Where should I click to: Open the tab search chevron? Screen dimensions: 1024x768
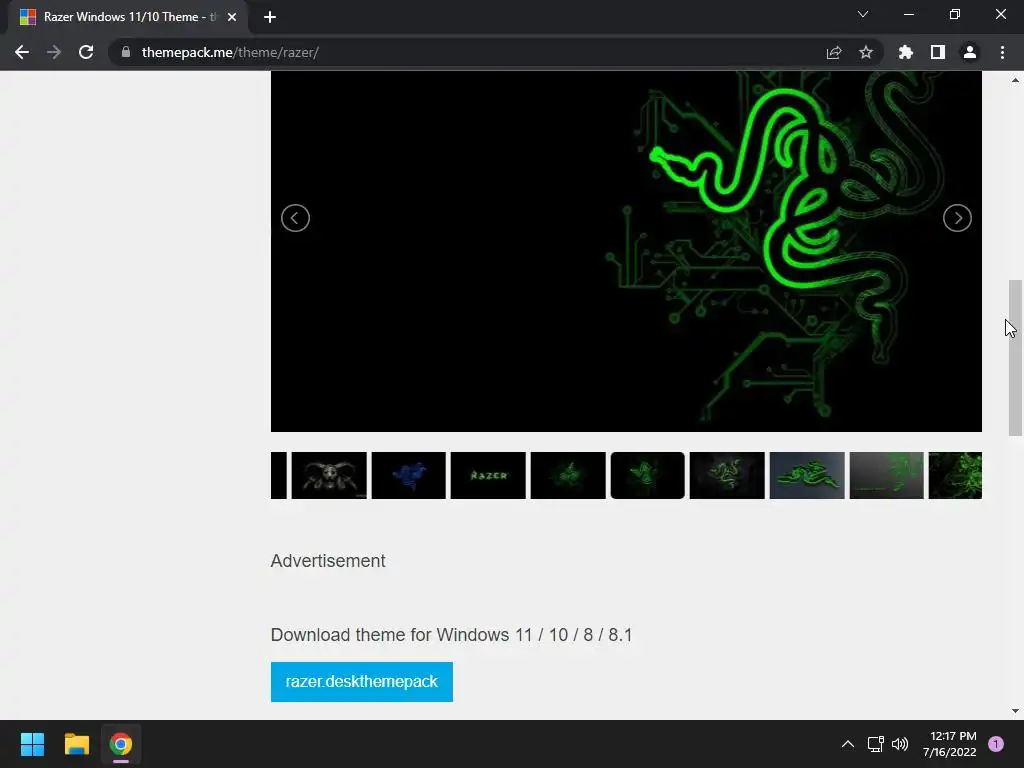pos(863,14)
